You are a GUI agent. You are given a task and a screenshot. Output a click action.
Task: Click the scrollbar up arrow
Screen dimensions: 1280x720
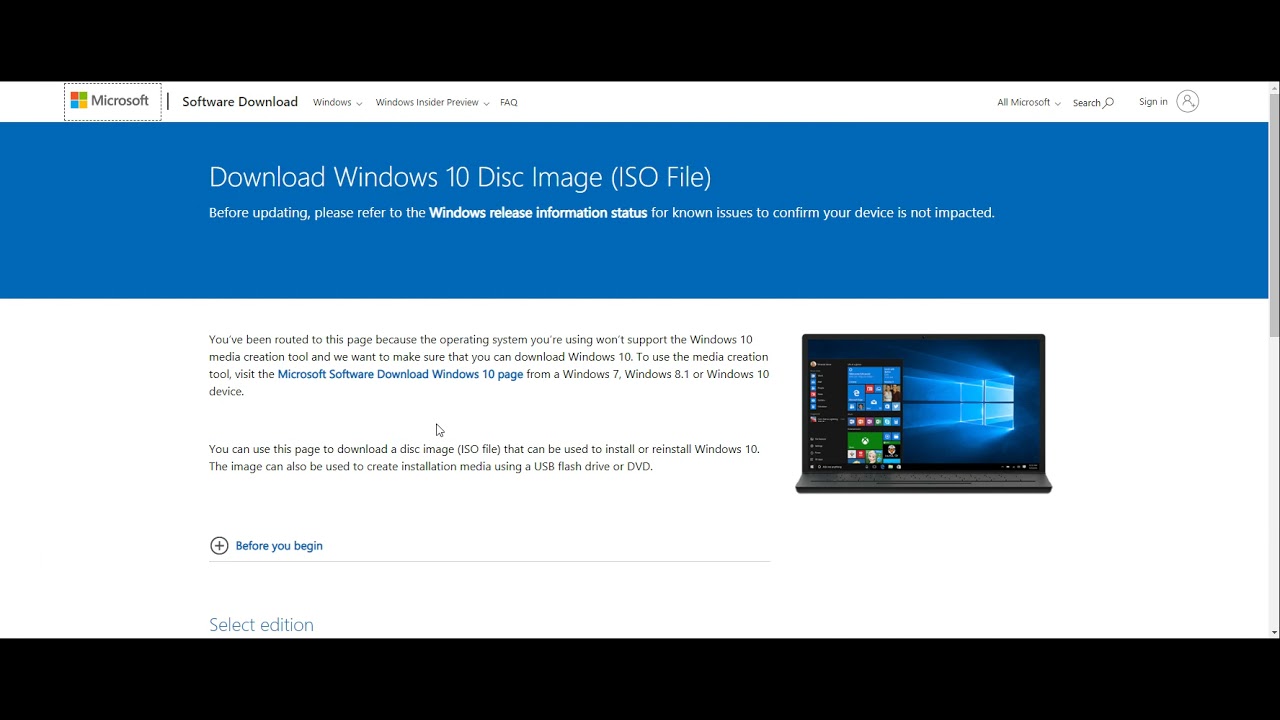point(1274,87)
